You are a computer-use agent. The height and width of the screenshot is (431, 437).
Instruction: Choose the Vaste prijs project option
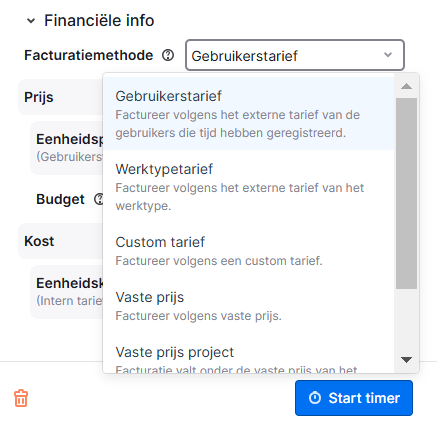[x=249, y=353]
